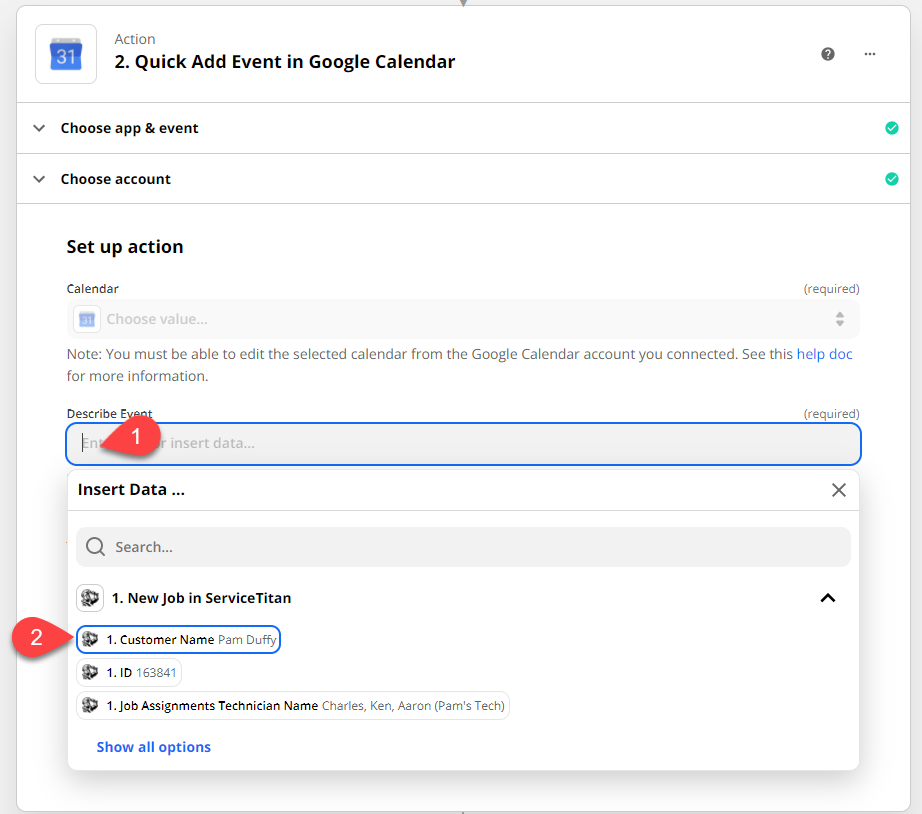Insert the Customer Name Pam Duffy field
The width and height of the screenshot is (922, 814).
click(x=178, y=639)
